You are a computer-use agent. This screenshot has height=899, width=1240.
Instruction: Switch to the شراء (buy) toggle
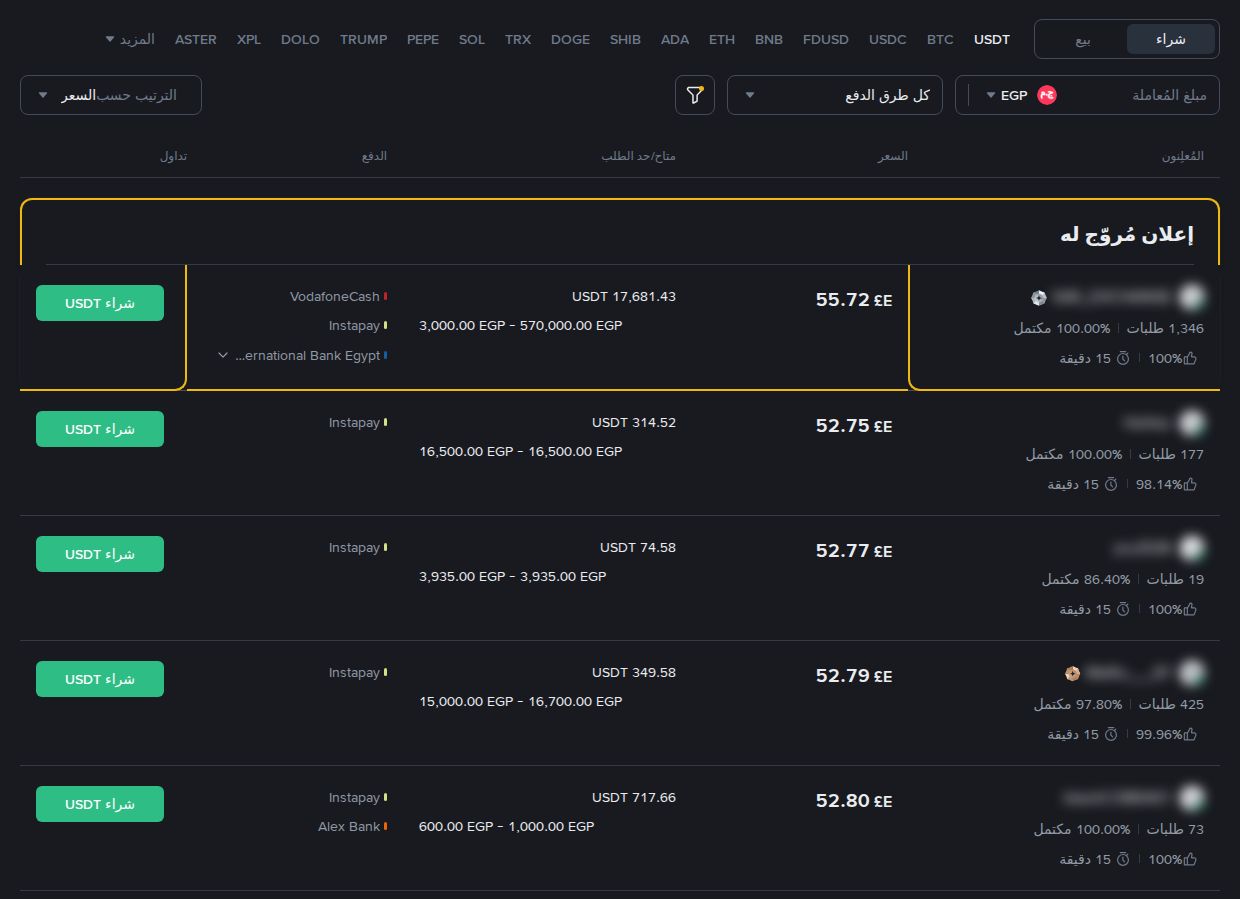[1171, 39]
